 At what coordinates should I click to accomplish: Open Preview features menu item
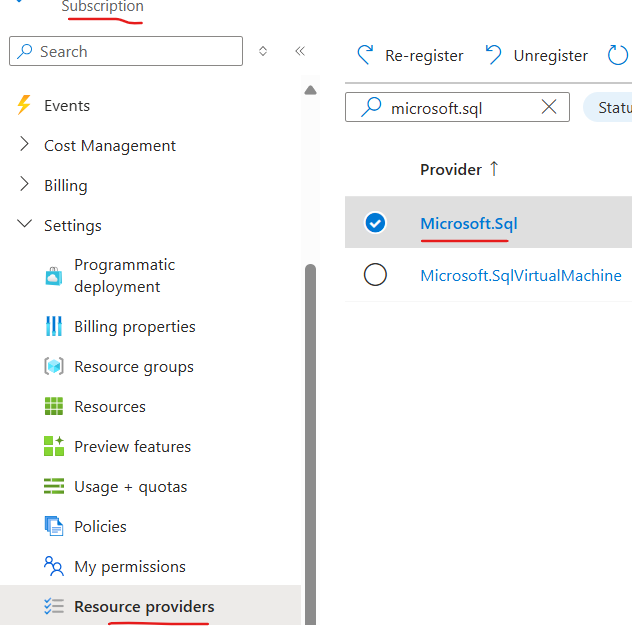133,447
